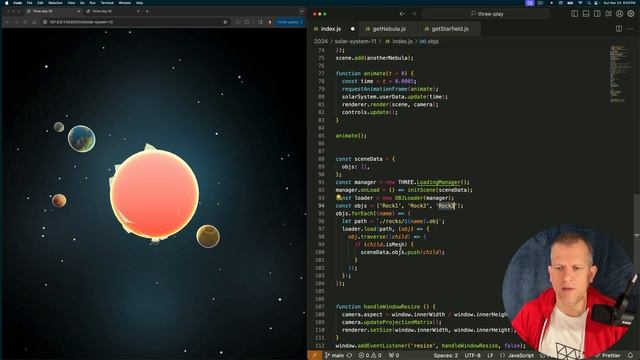This screenshot has width=640, height=360.
Task: Go back in VS Code editor history
Action: (x=402, y=14)
